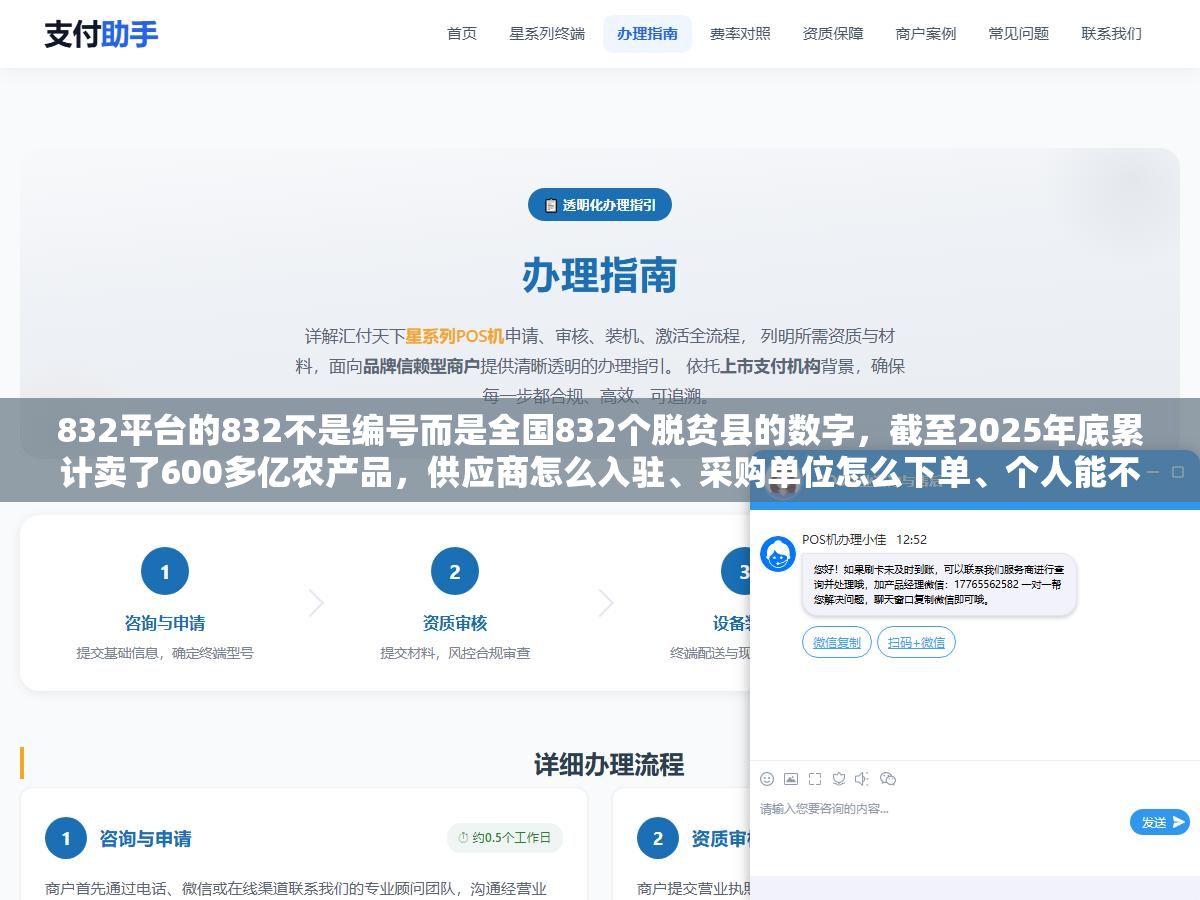The height and width of the screenshot is (900, 1200).
Task: Click the 832平台 overlay banner text
Action: point(600,450)
